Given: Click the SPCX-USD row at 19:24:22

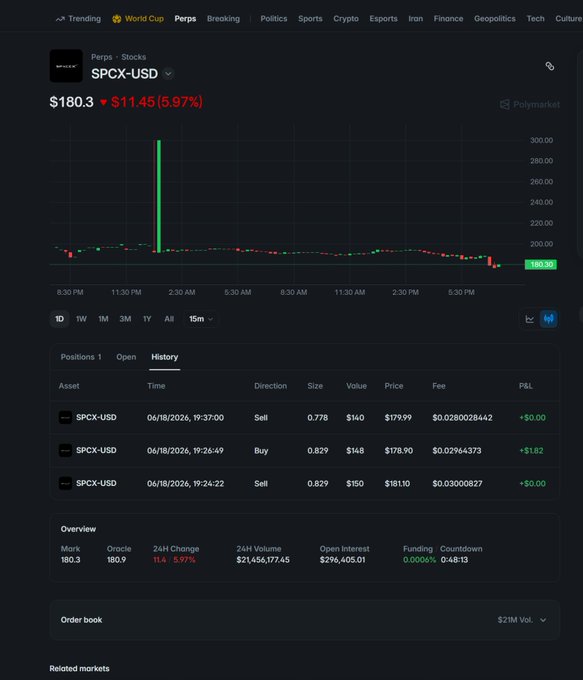Looking at the screenshot, I should click(305, 483).
